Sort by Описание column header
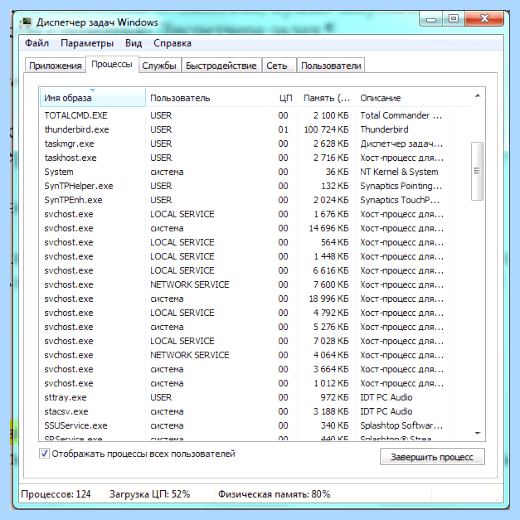The height and width of the screenshot is (520, 520). [x=403, y=98]
